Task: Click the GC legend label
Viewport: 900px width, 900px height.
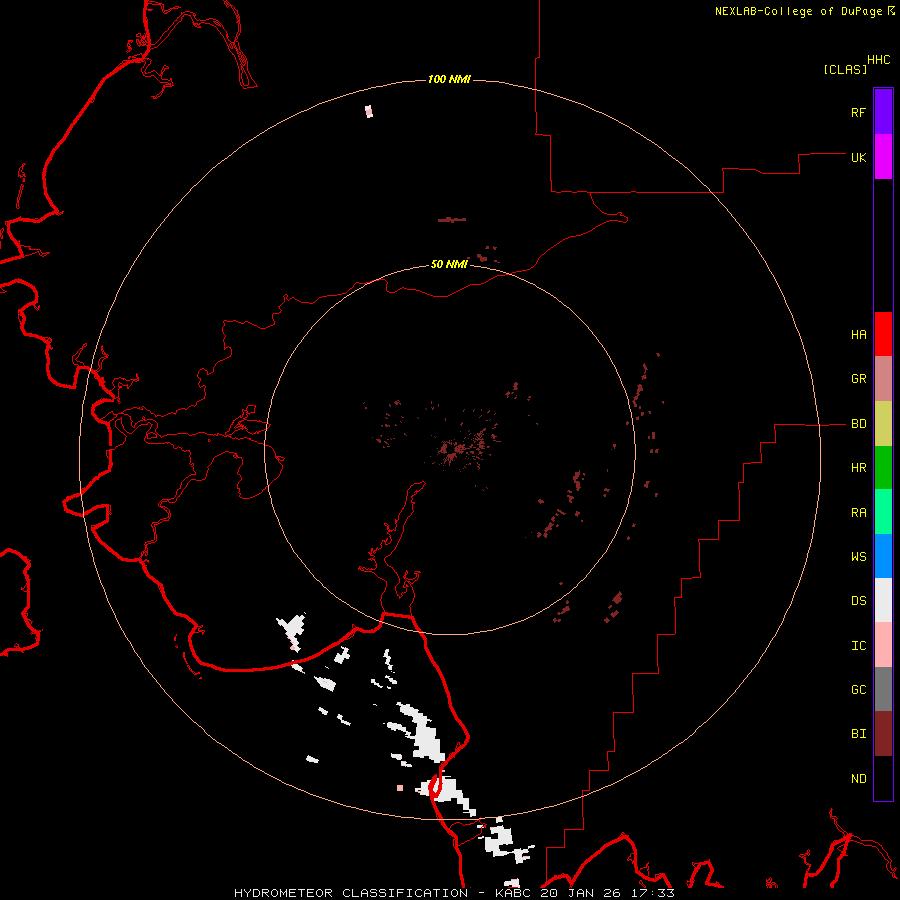Action: [x=858, y=690]
